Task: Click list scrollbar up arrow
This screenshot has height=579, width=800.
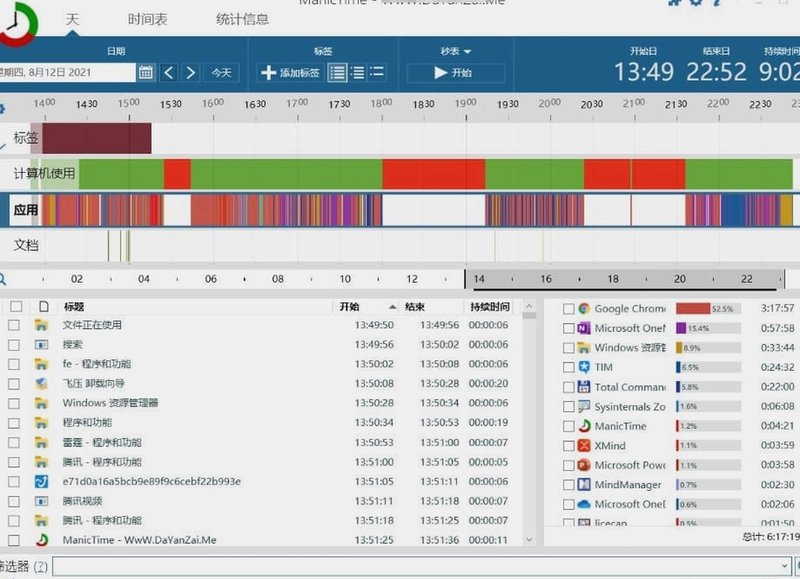Action: tap(529, 307)
